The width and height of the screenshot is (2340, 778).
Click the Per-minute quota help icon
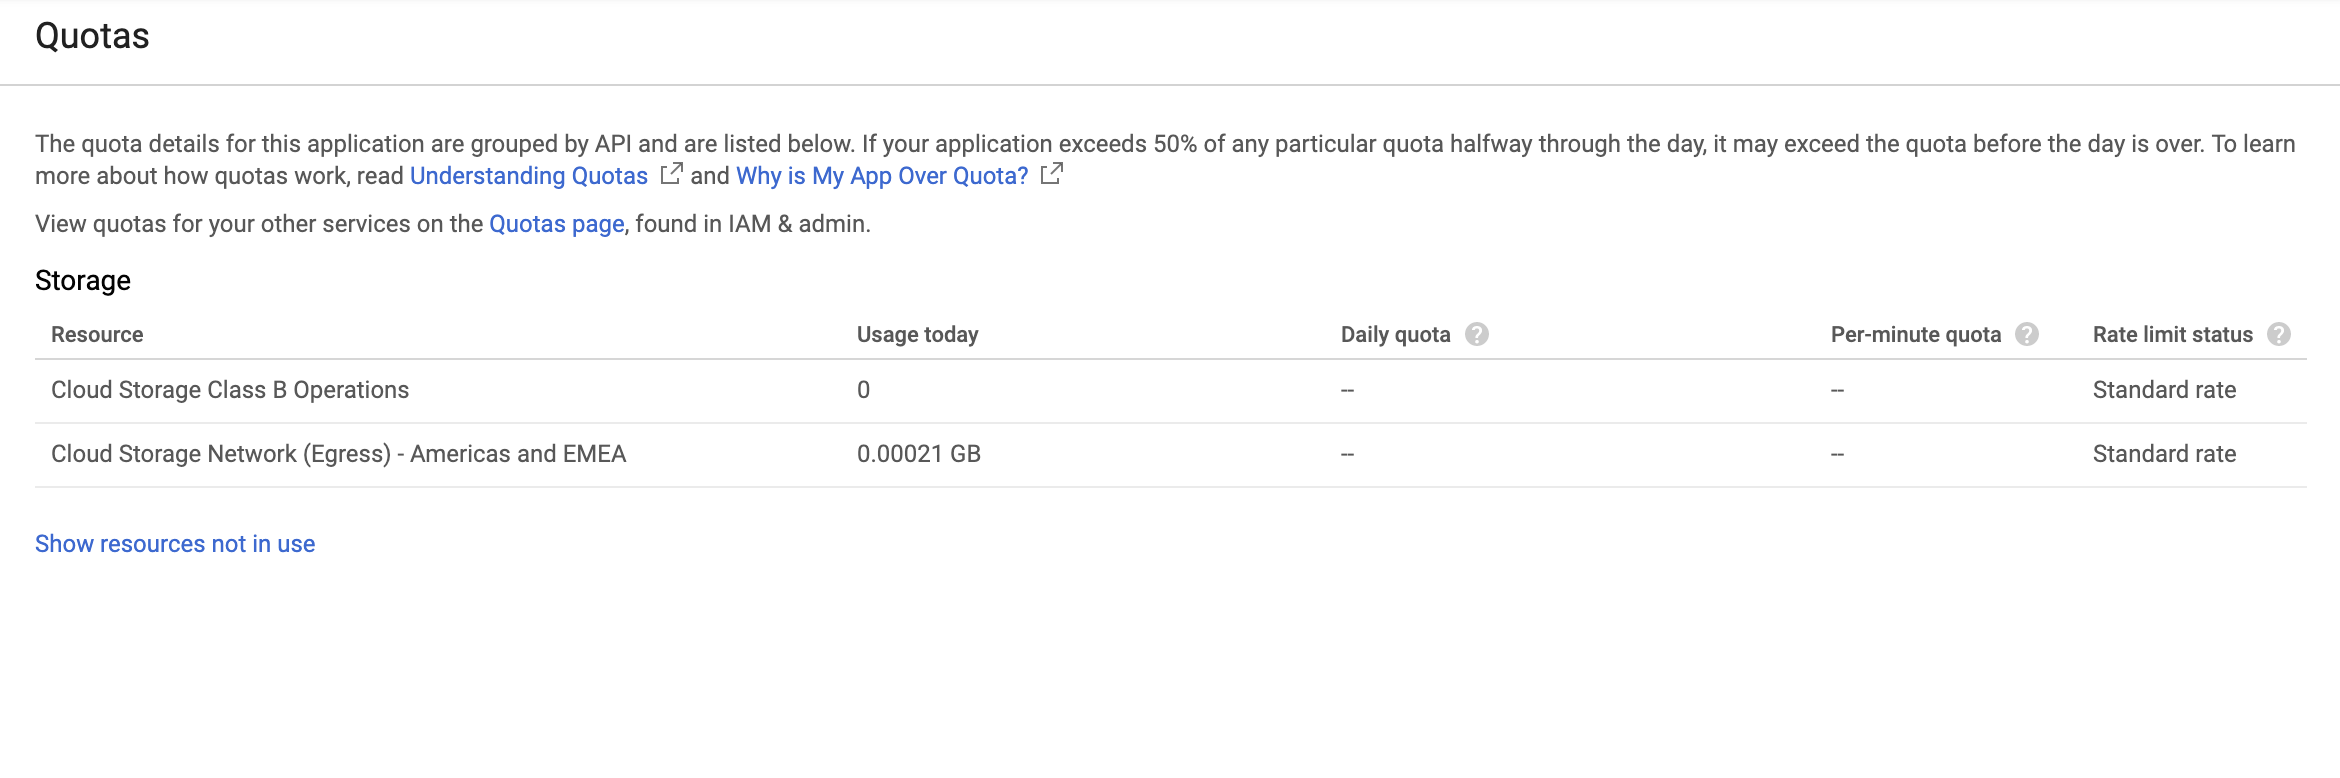click(2027, 335)
